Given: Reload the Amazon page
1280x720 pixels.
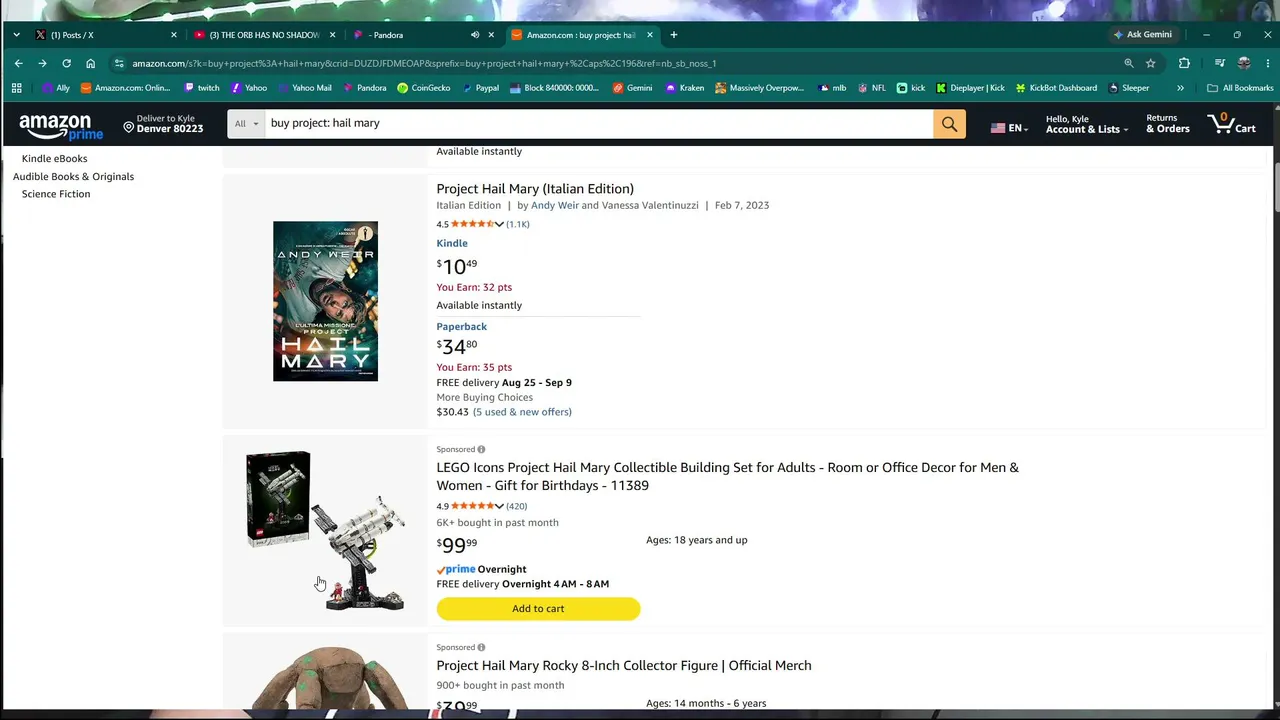Looking at the screenshot, I should click(66, 63).
